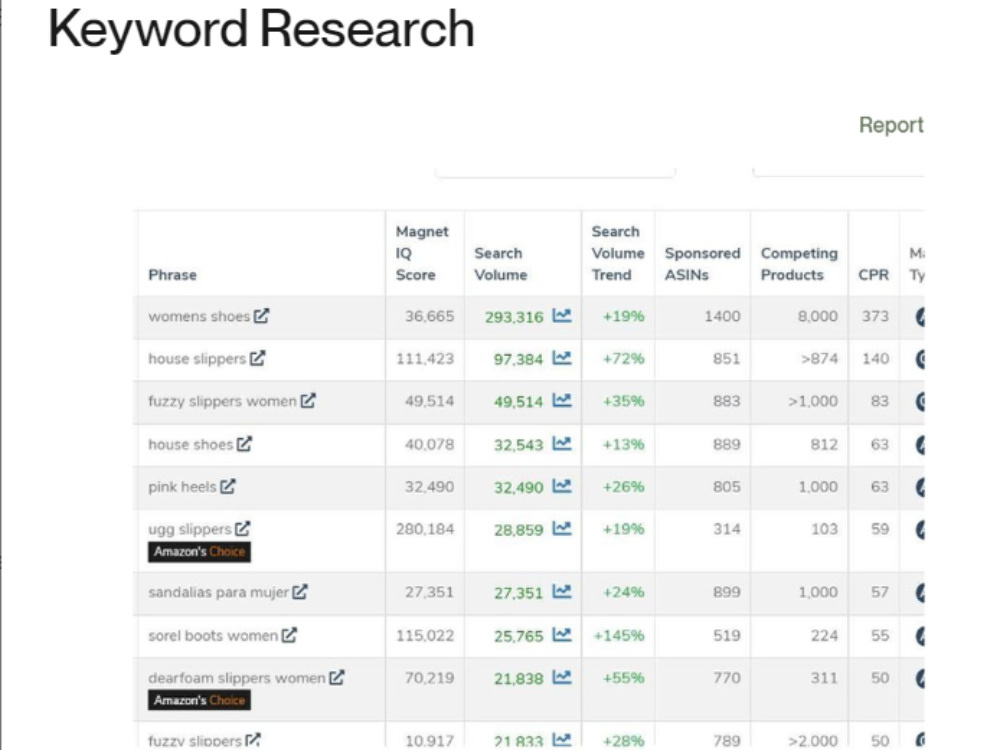
Task: Click the house shoes phrase
Action: tap(191, 445)
